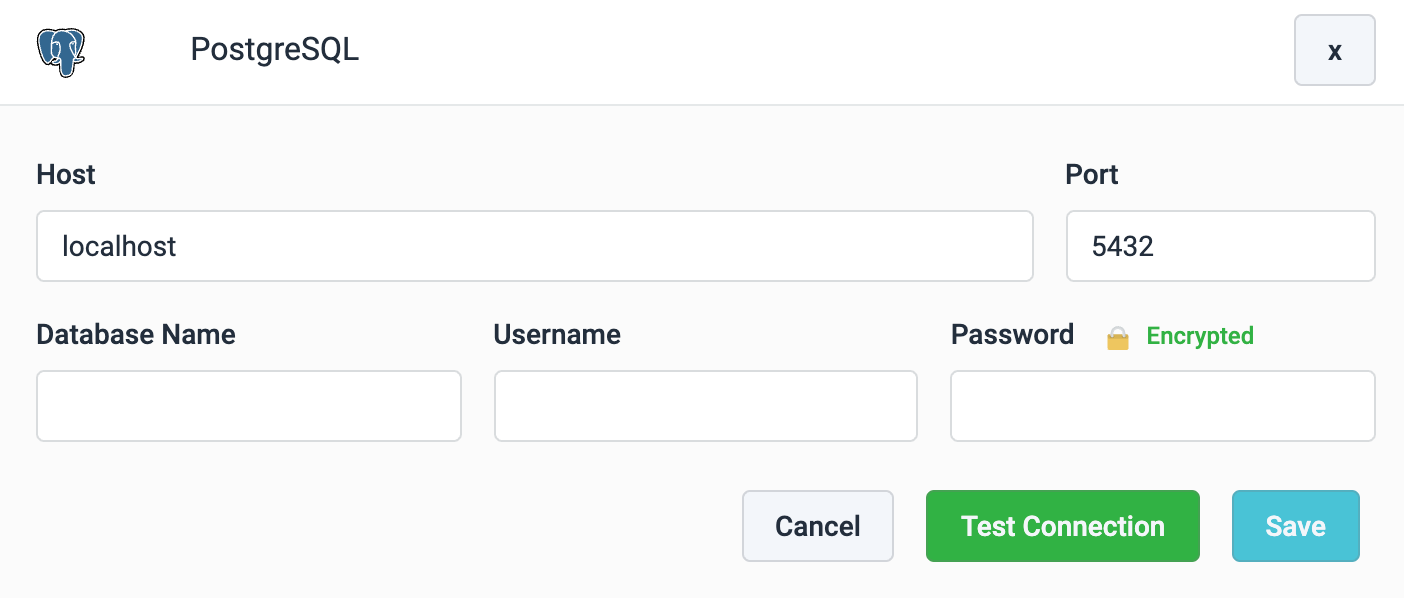Click into the Port field

[x=1220, y=246]
